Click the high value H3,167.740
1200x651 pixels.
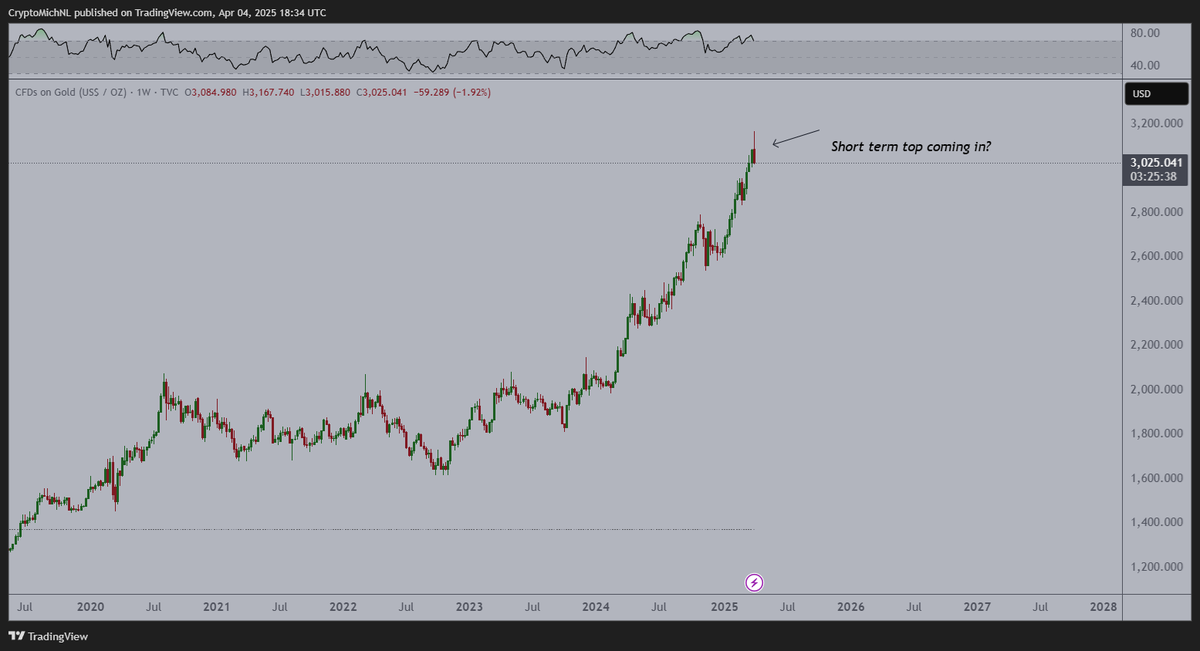[268, 92]
